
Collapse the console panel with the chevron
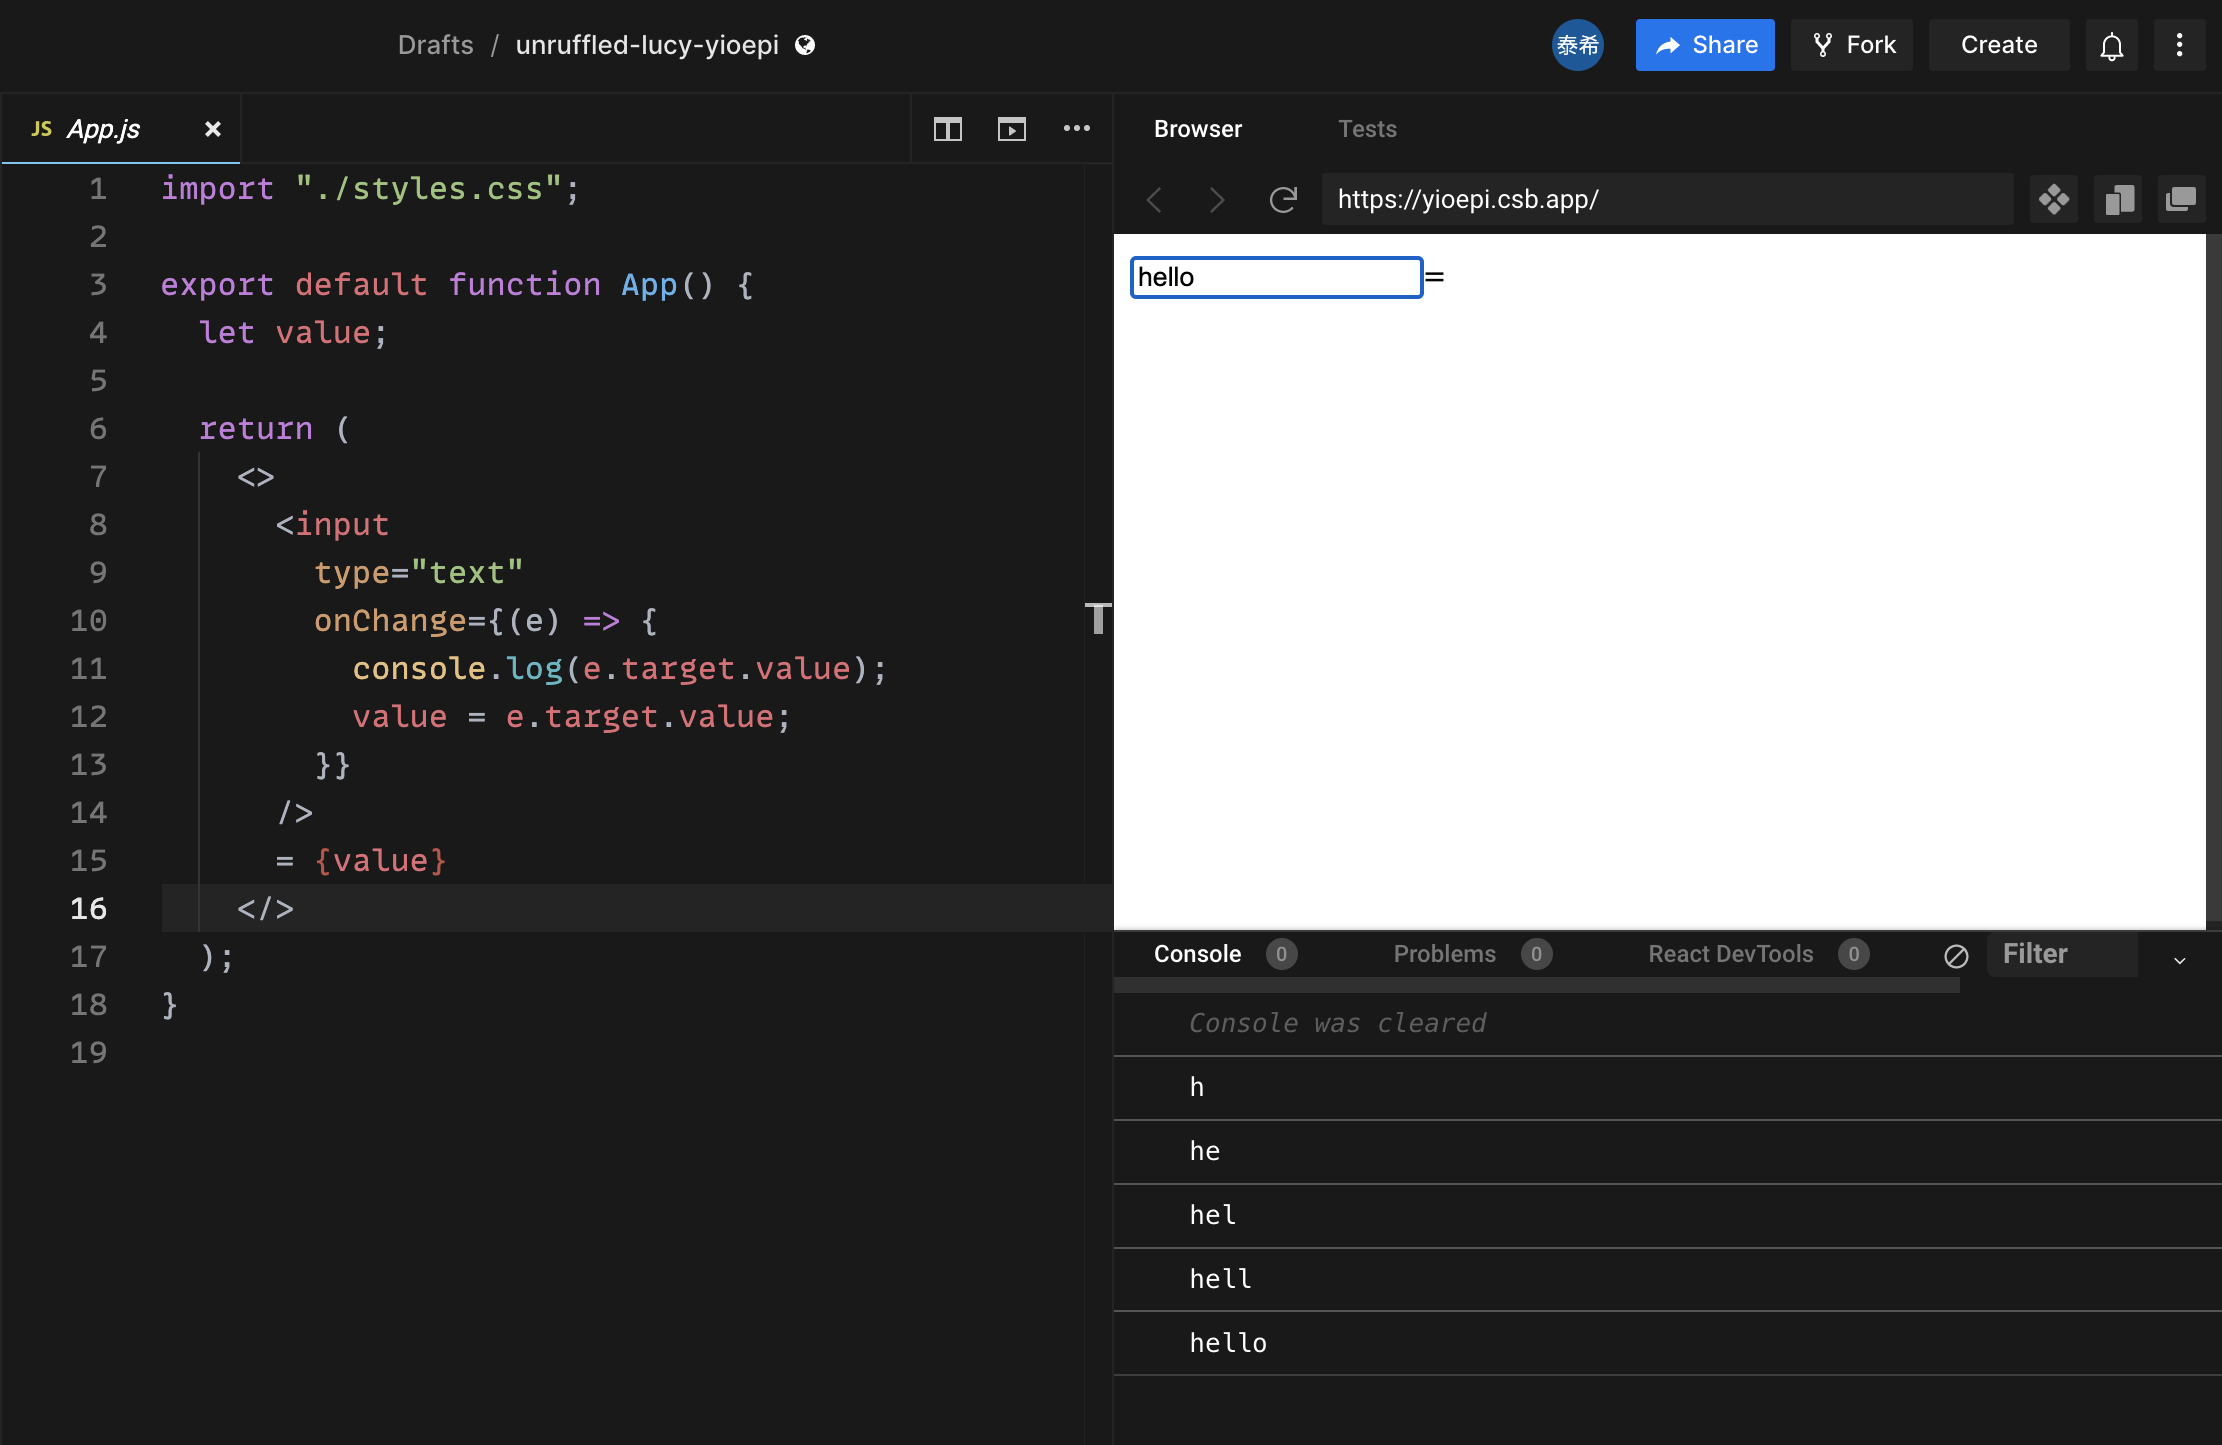tap(2179, 960)
